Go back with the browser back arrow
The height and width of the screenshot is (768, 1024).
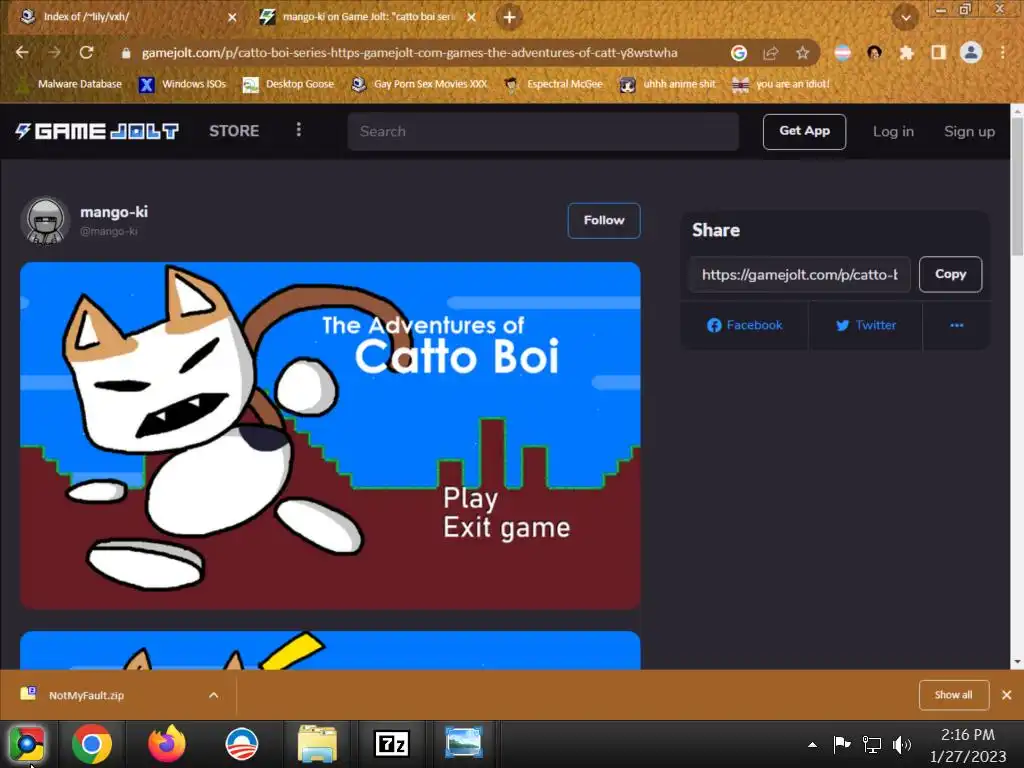click(22, 52)
